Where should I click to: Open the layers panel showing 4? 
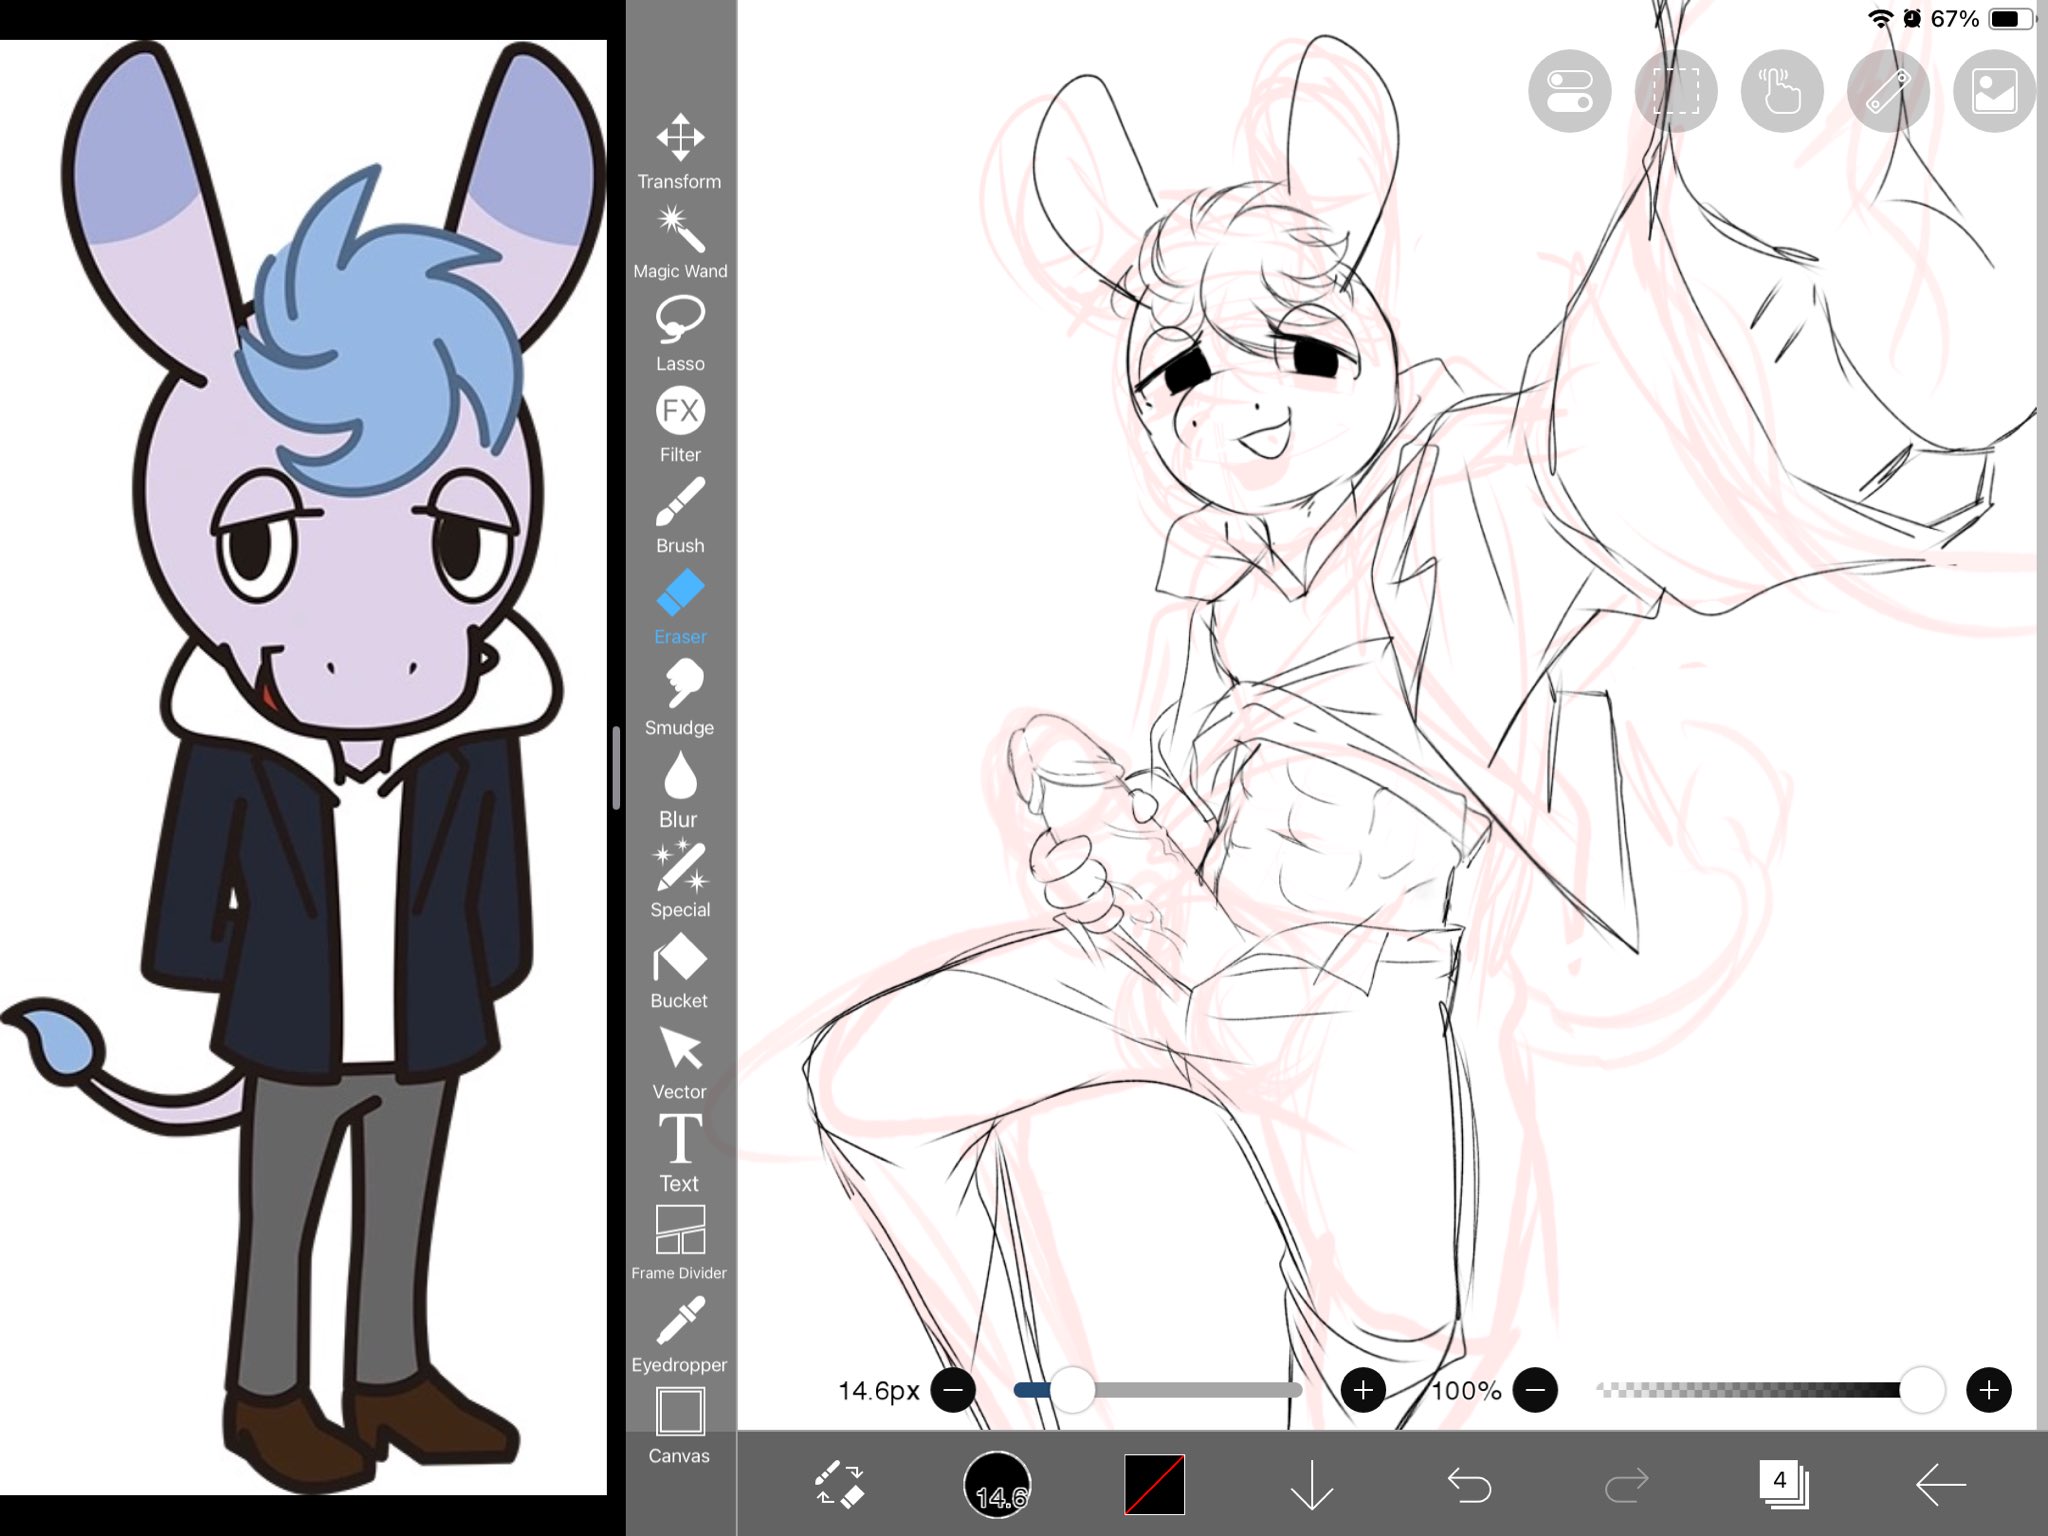(x=1783, y=1484)
